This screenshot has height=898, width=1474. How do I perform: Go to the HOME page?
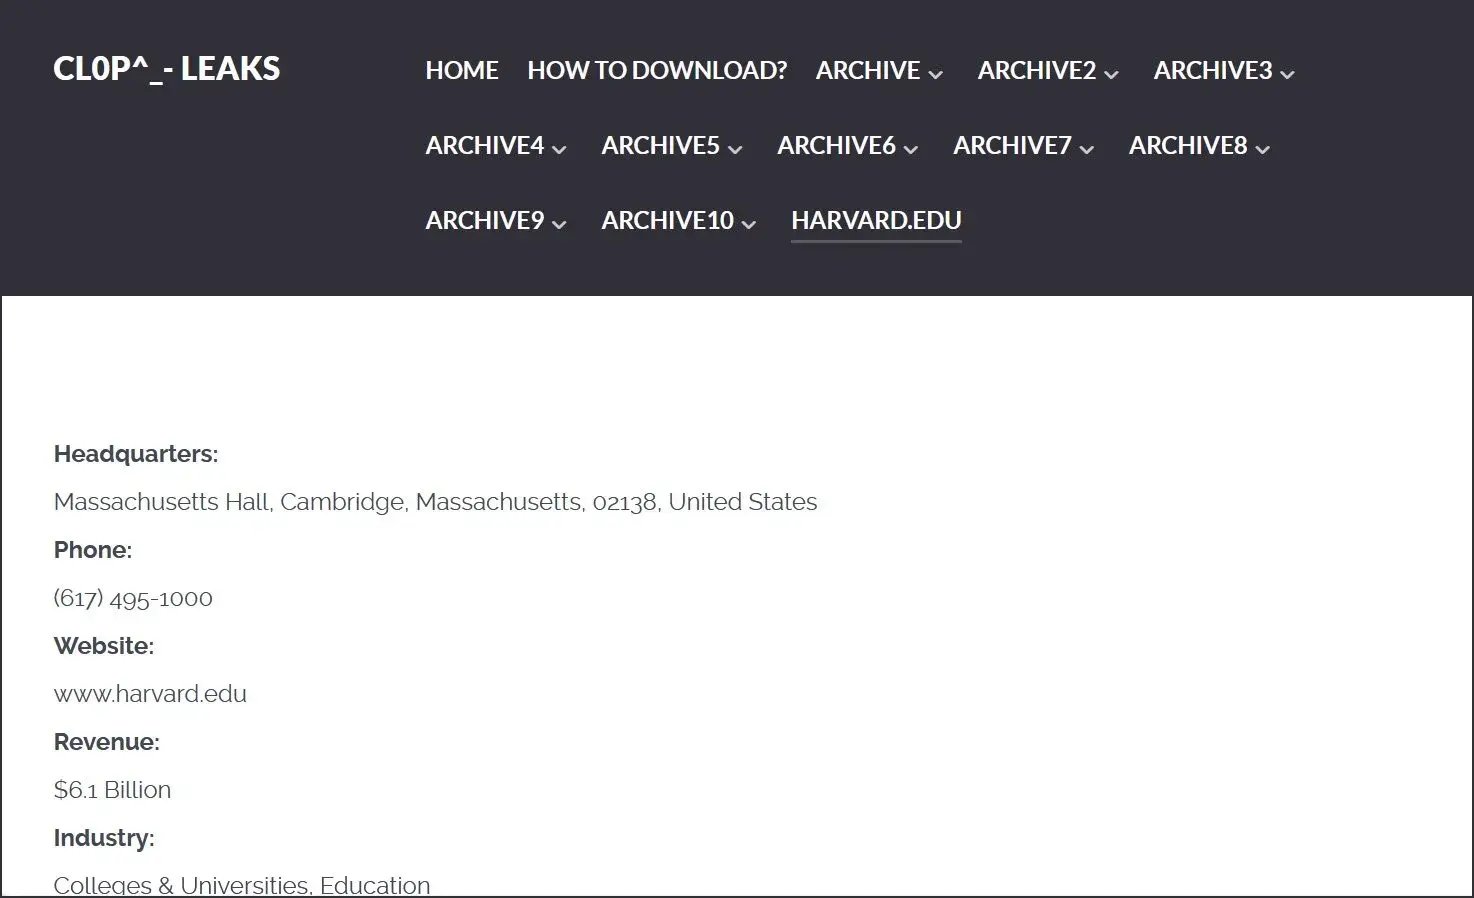coord(461,71)
